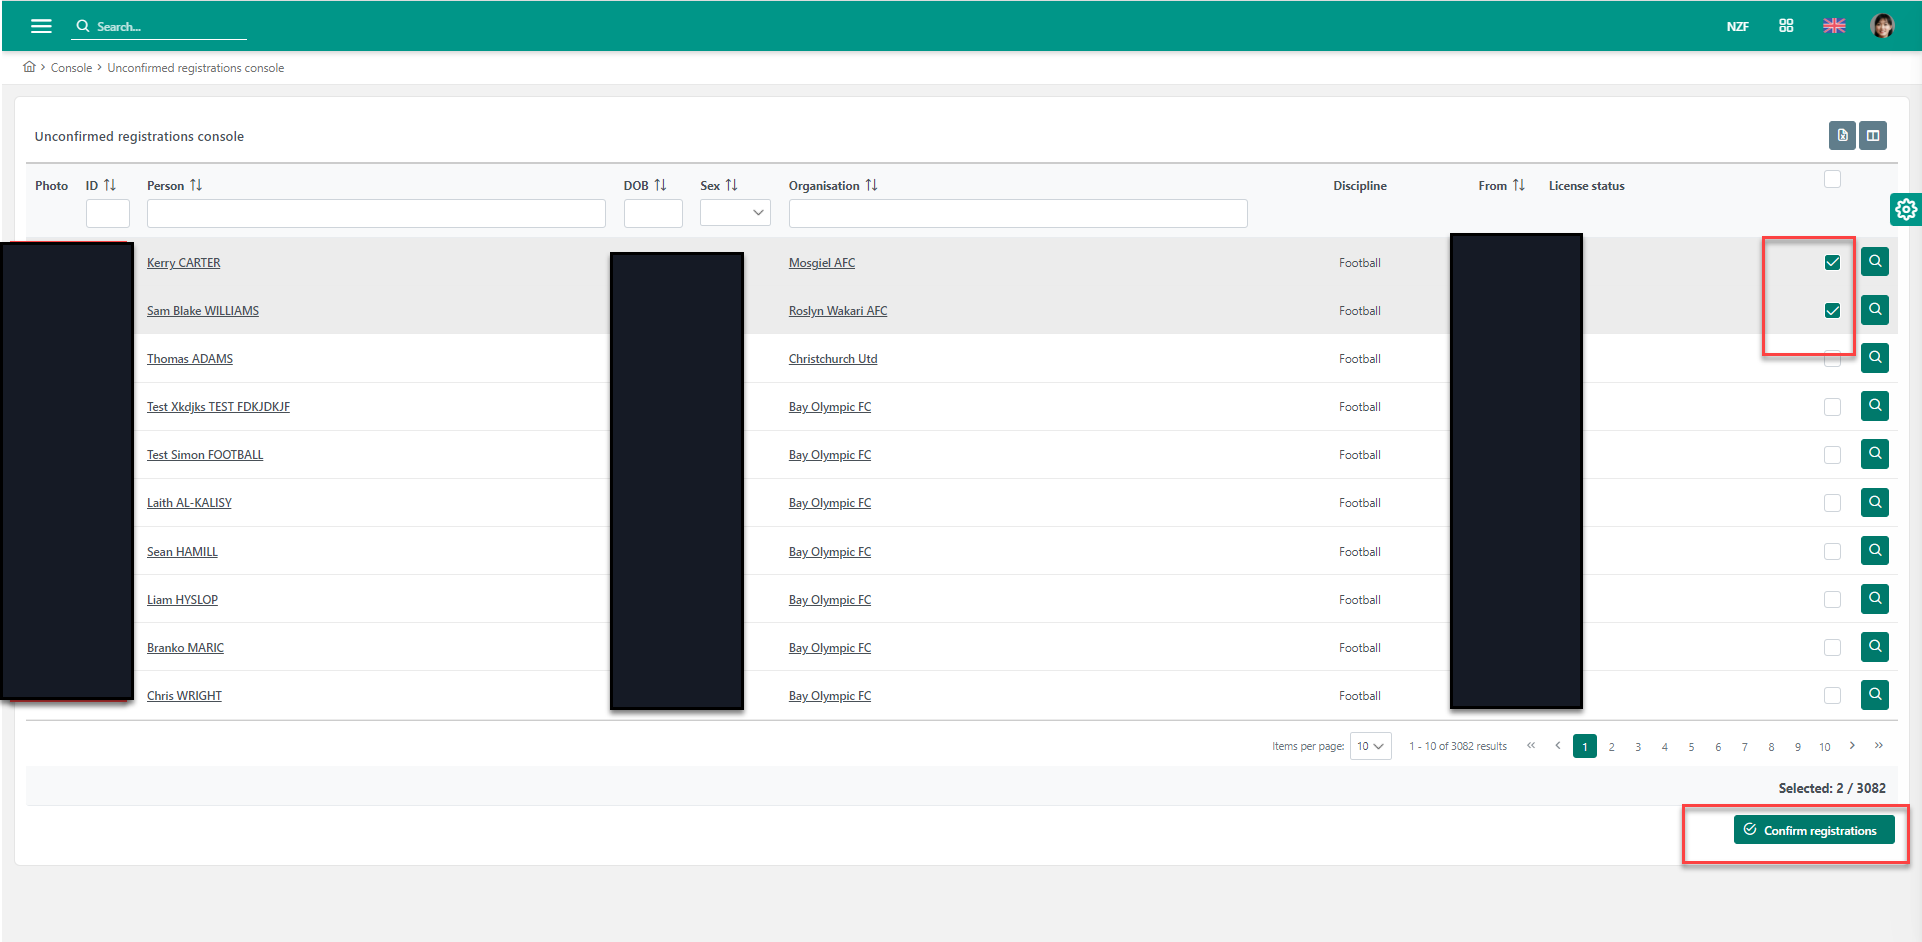The image size is (1922, 942).
Task: Uncheck the Kerry CARTER registration checkbox
Action: pyautogui.click(x=1832, y=262)
